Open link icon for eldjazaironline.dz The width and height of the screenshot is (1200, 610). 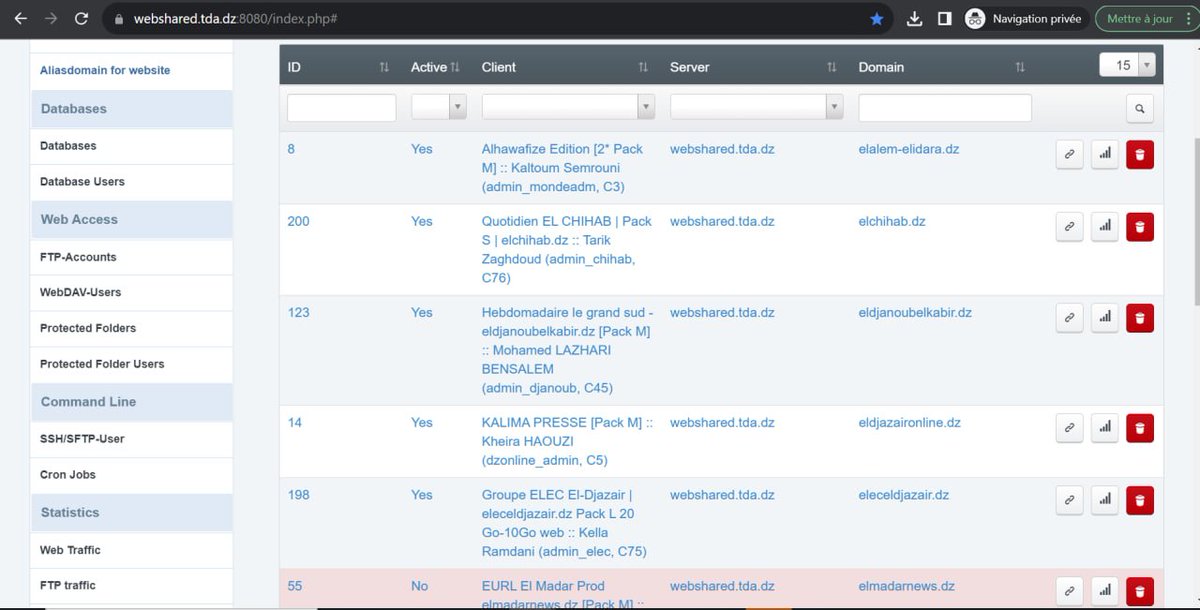(x=1069, y=428)
